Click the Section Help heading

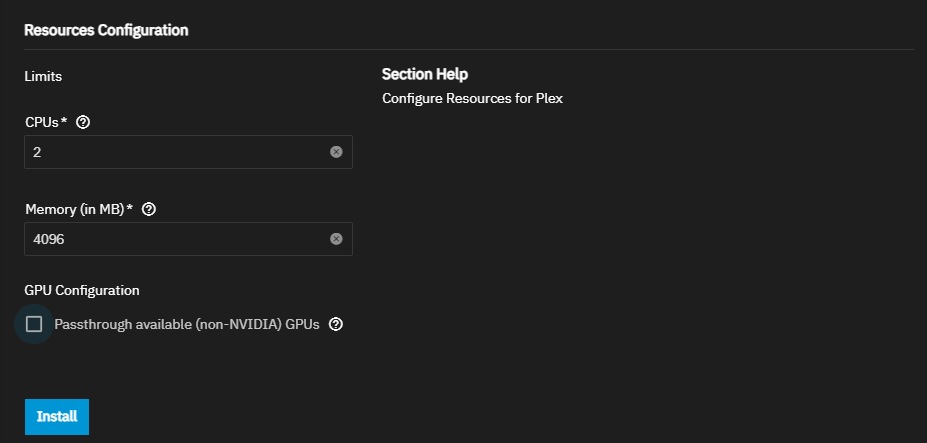coord(424,75)
